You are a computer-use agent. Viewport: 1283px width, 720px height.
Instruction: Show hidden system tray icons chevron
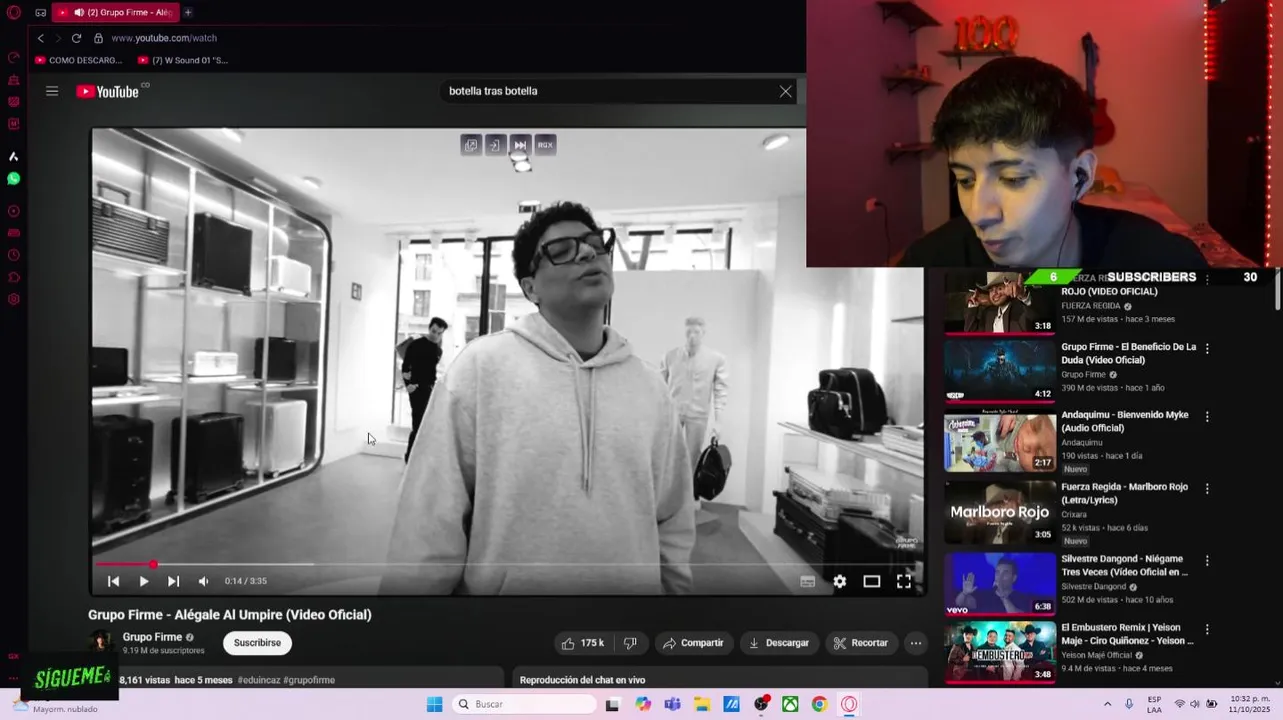point(1107,704)
